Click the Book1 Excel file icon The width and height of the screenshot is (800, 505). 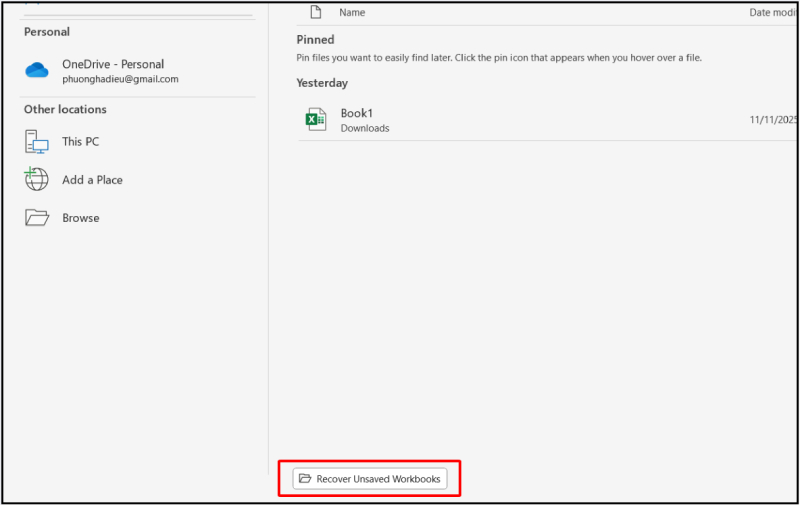[x=316, y=120]
